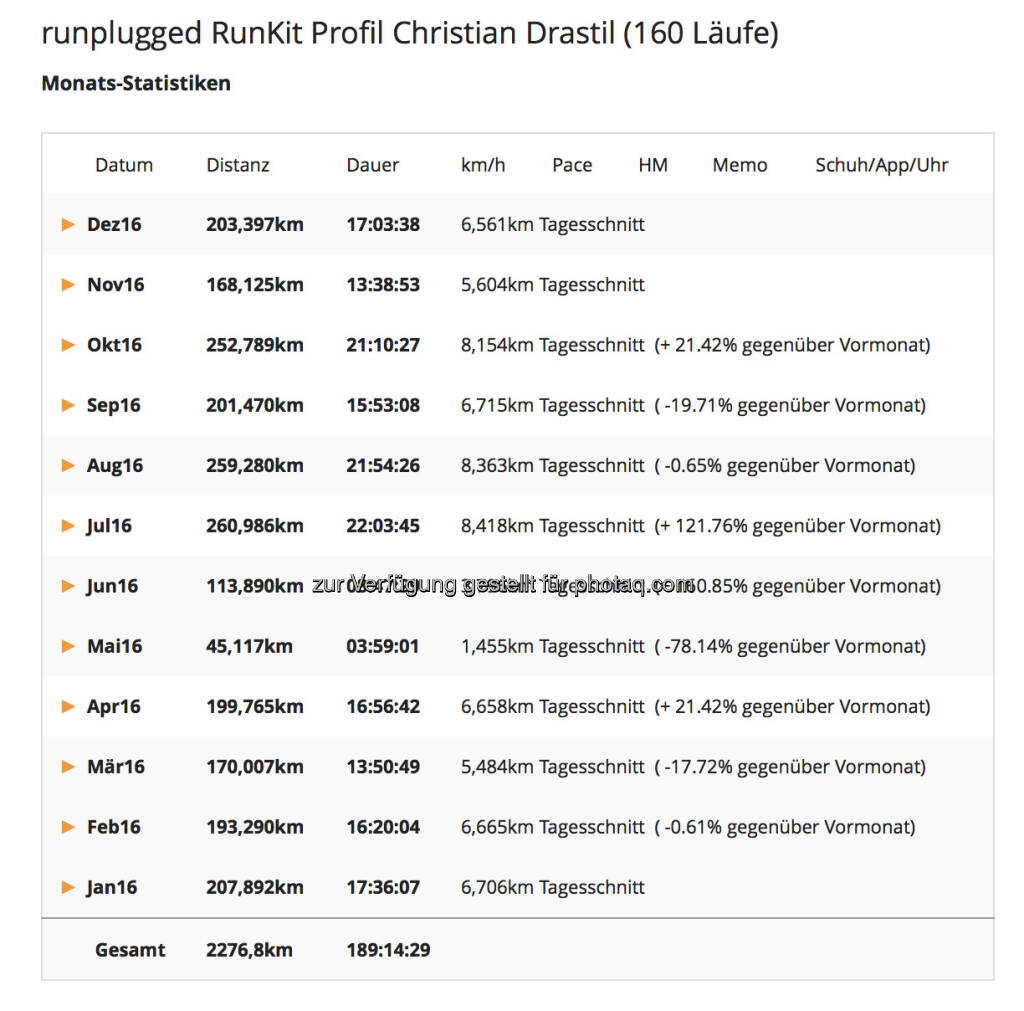Image resolution: width=1024 pixels, height=1011 pixels.
Task: Click the Jul16 orange arrow icon
Action: pos(68,525)
